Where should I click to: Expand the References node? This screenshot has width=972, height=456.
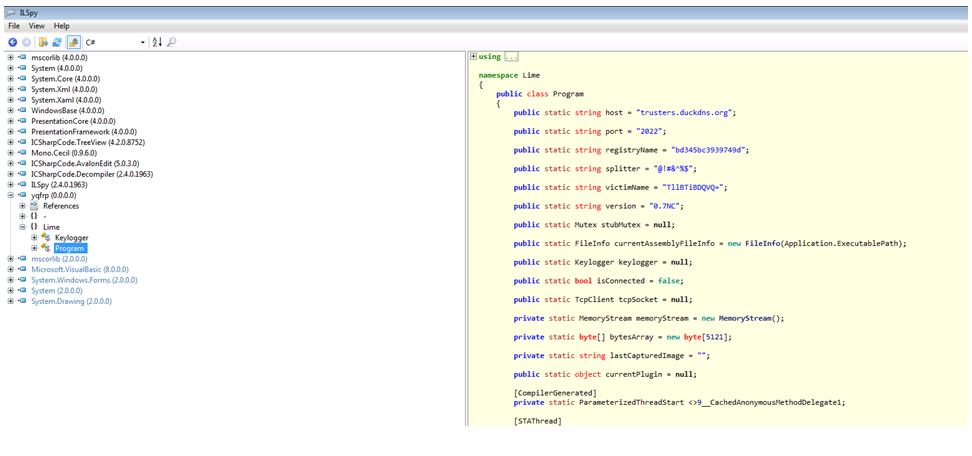[22, 206]
